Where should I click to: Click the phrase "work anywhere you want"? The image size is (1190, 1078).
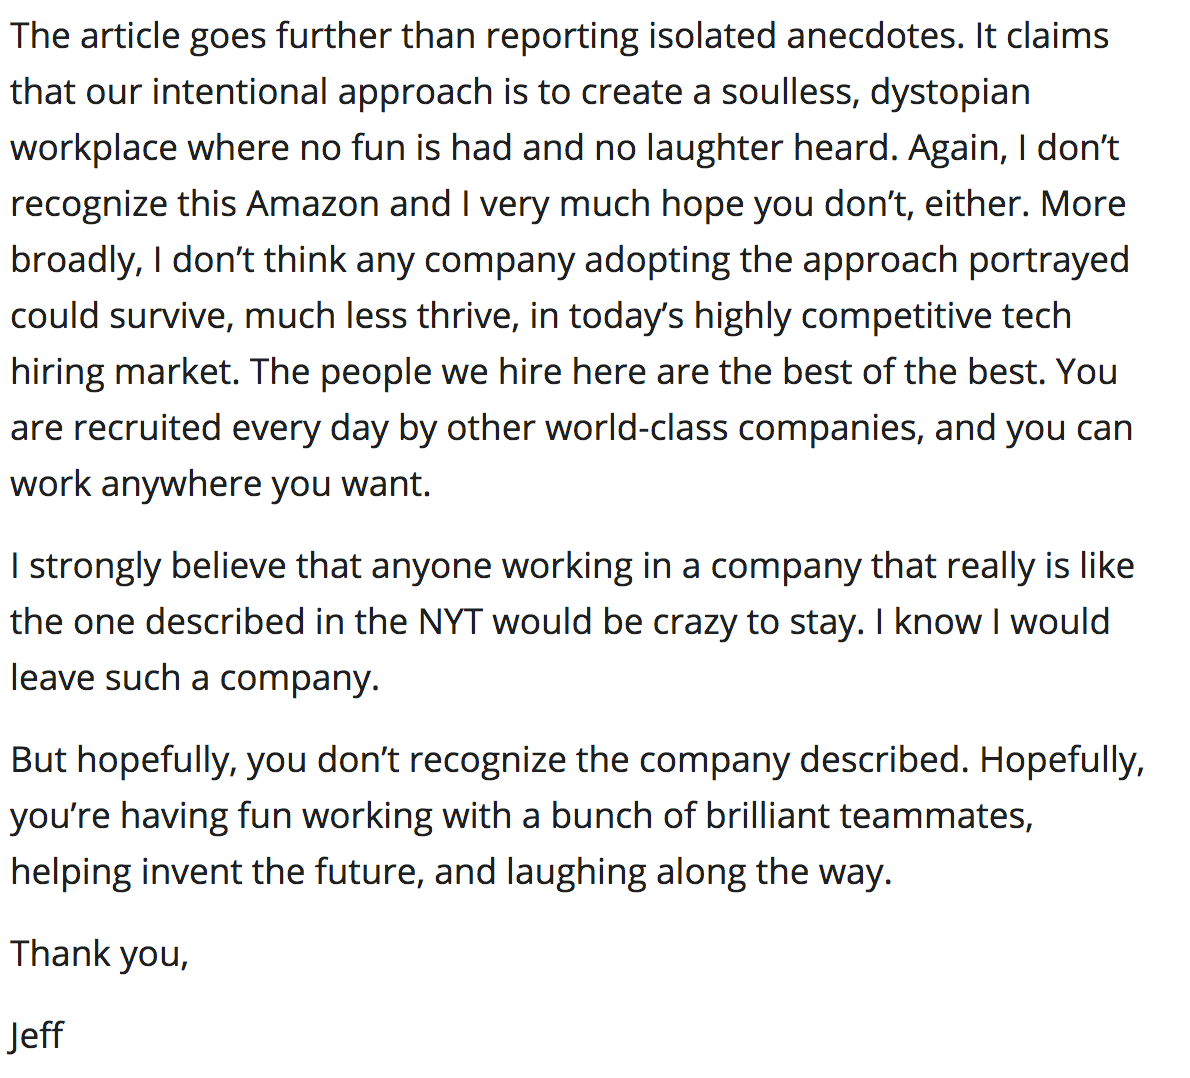[x=220, y=484]
